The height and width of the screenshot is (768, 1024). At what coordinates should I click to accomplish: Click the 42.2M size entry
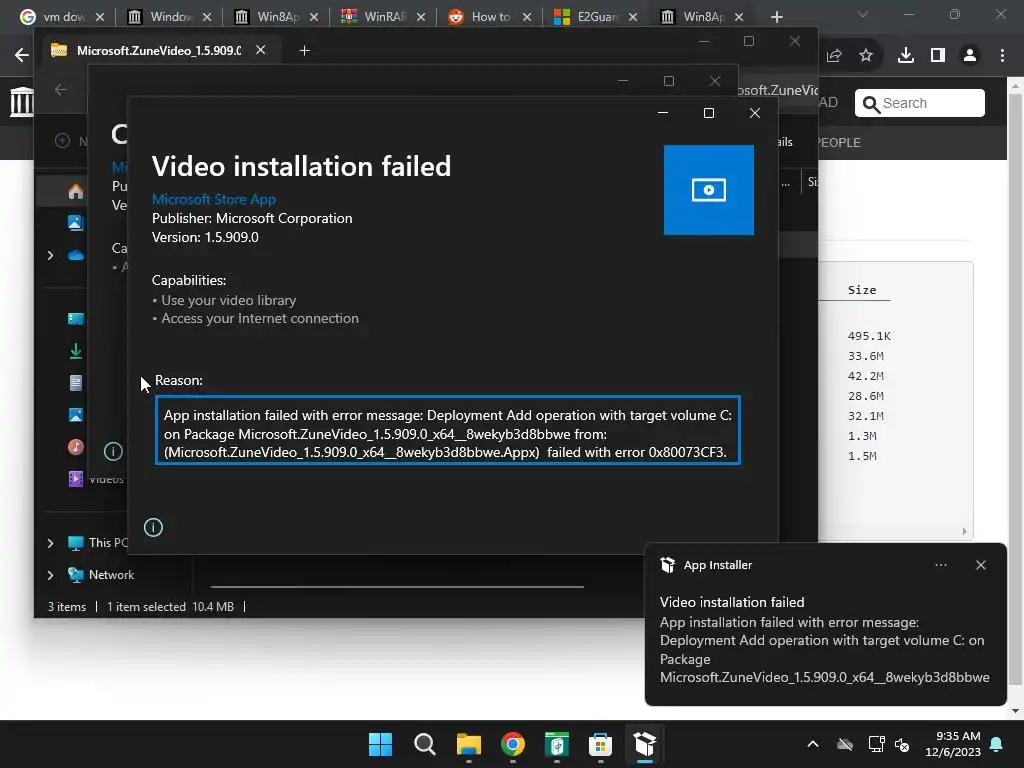pyautogui.click(x=865, y=376)
